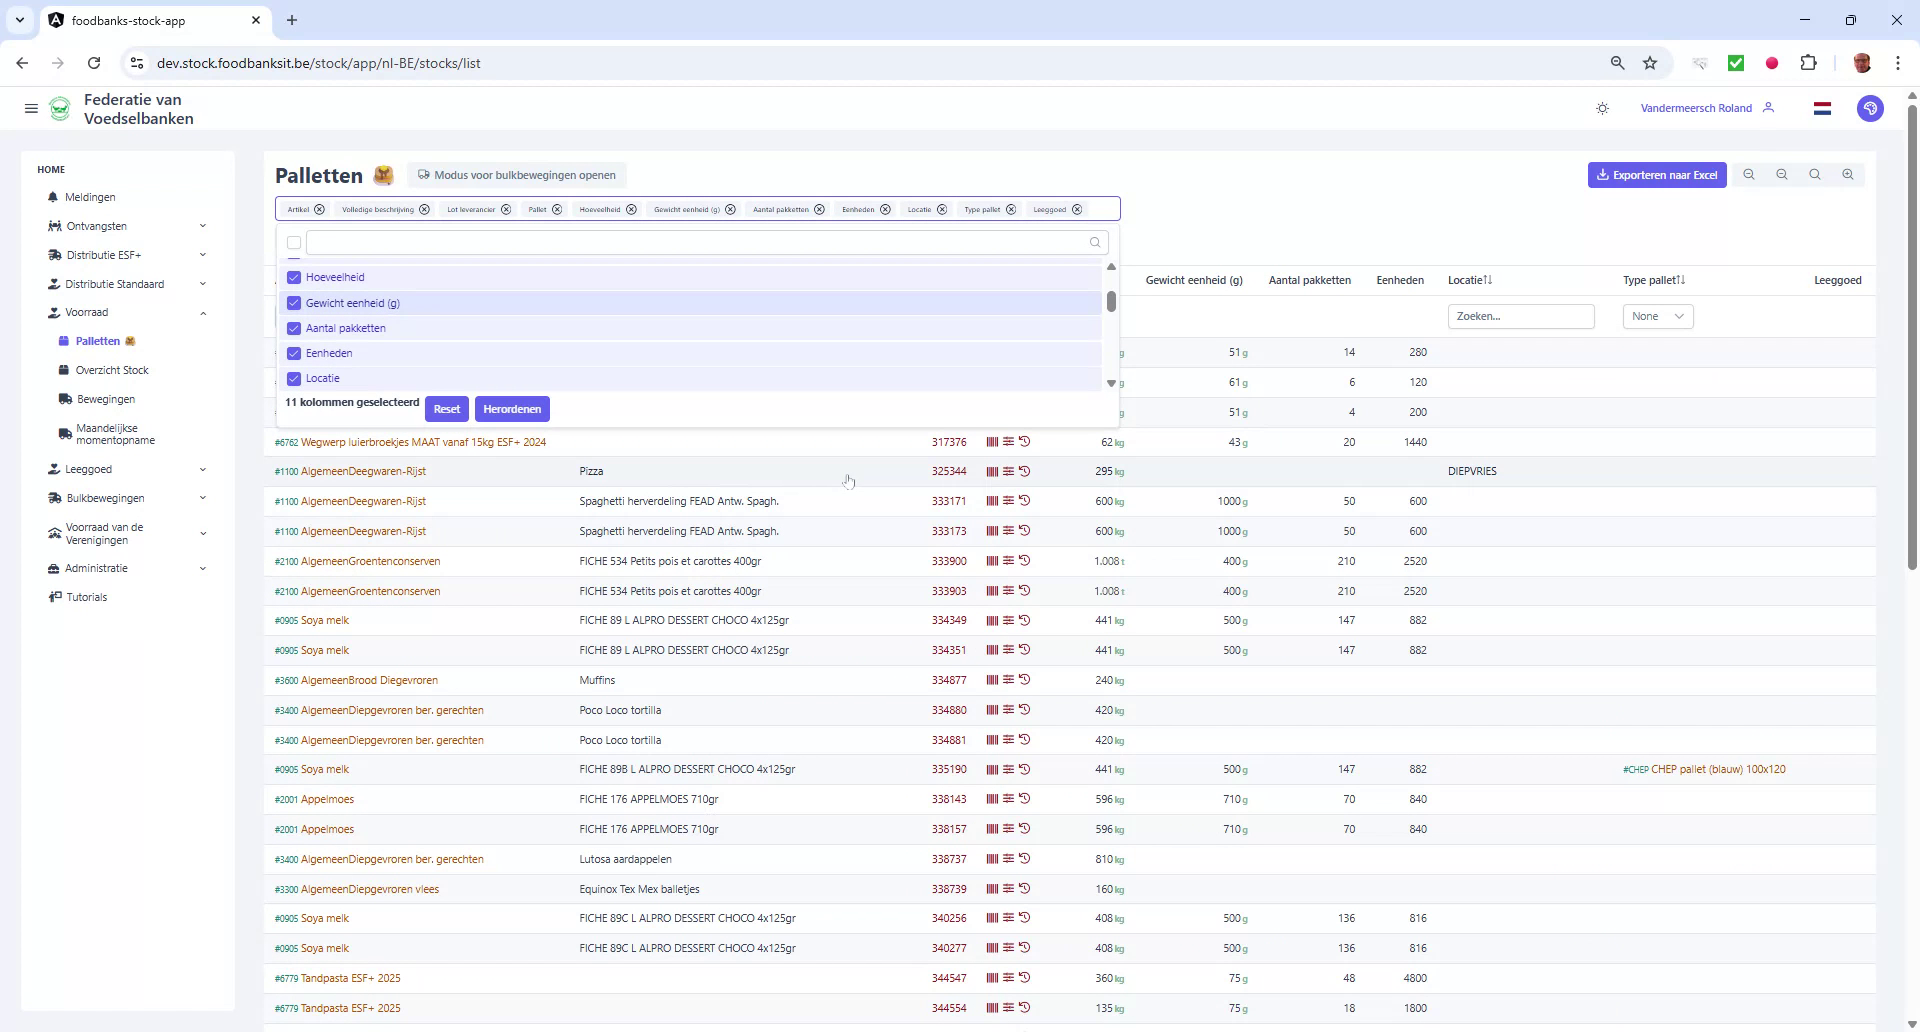Open the None dropdown under Type pallet
The image size is (1920, 1032).
1657,316
